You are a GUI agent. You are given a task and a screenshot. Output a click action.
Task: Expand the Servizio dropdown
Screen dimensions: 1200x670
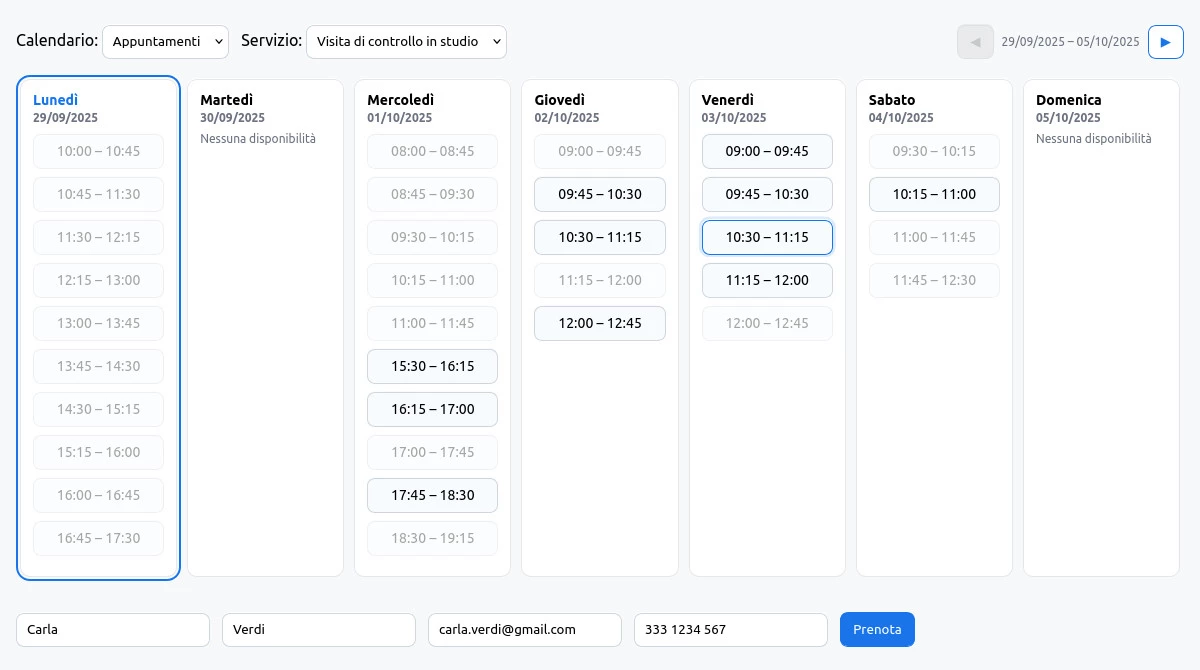point(406,42)
